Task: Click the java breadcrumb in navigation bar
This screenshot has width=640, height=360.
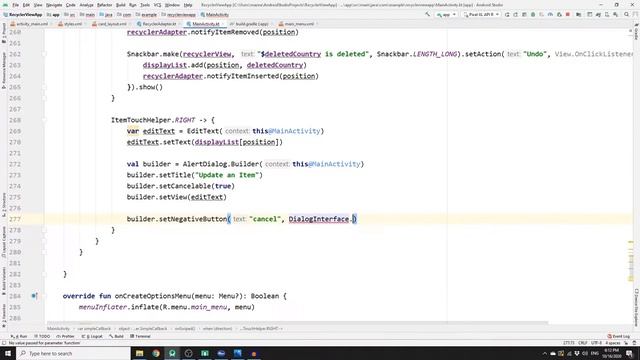Action: [x=106, y=15]
